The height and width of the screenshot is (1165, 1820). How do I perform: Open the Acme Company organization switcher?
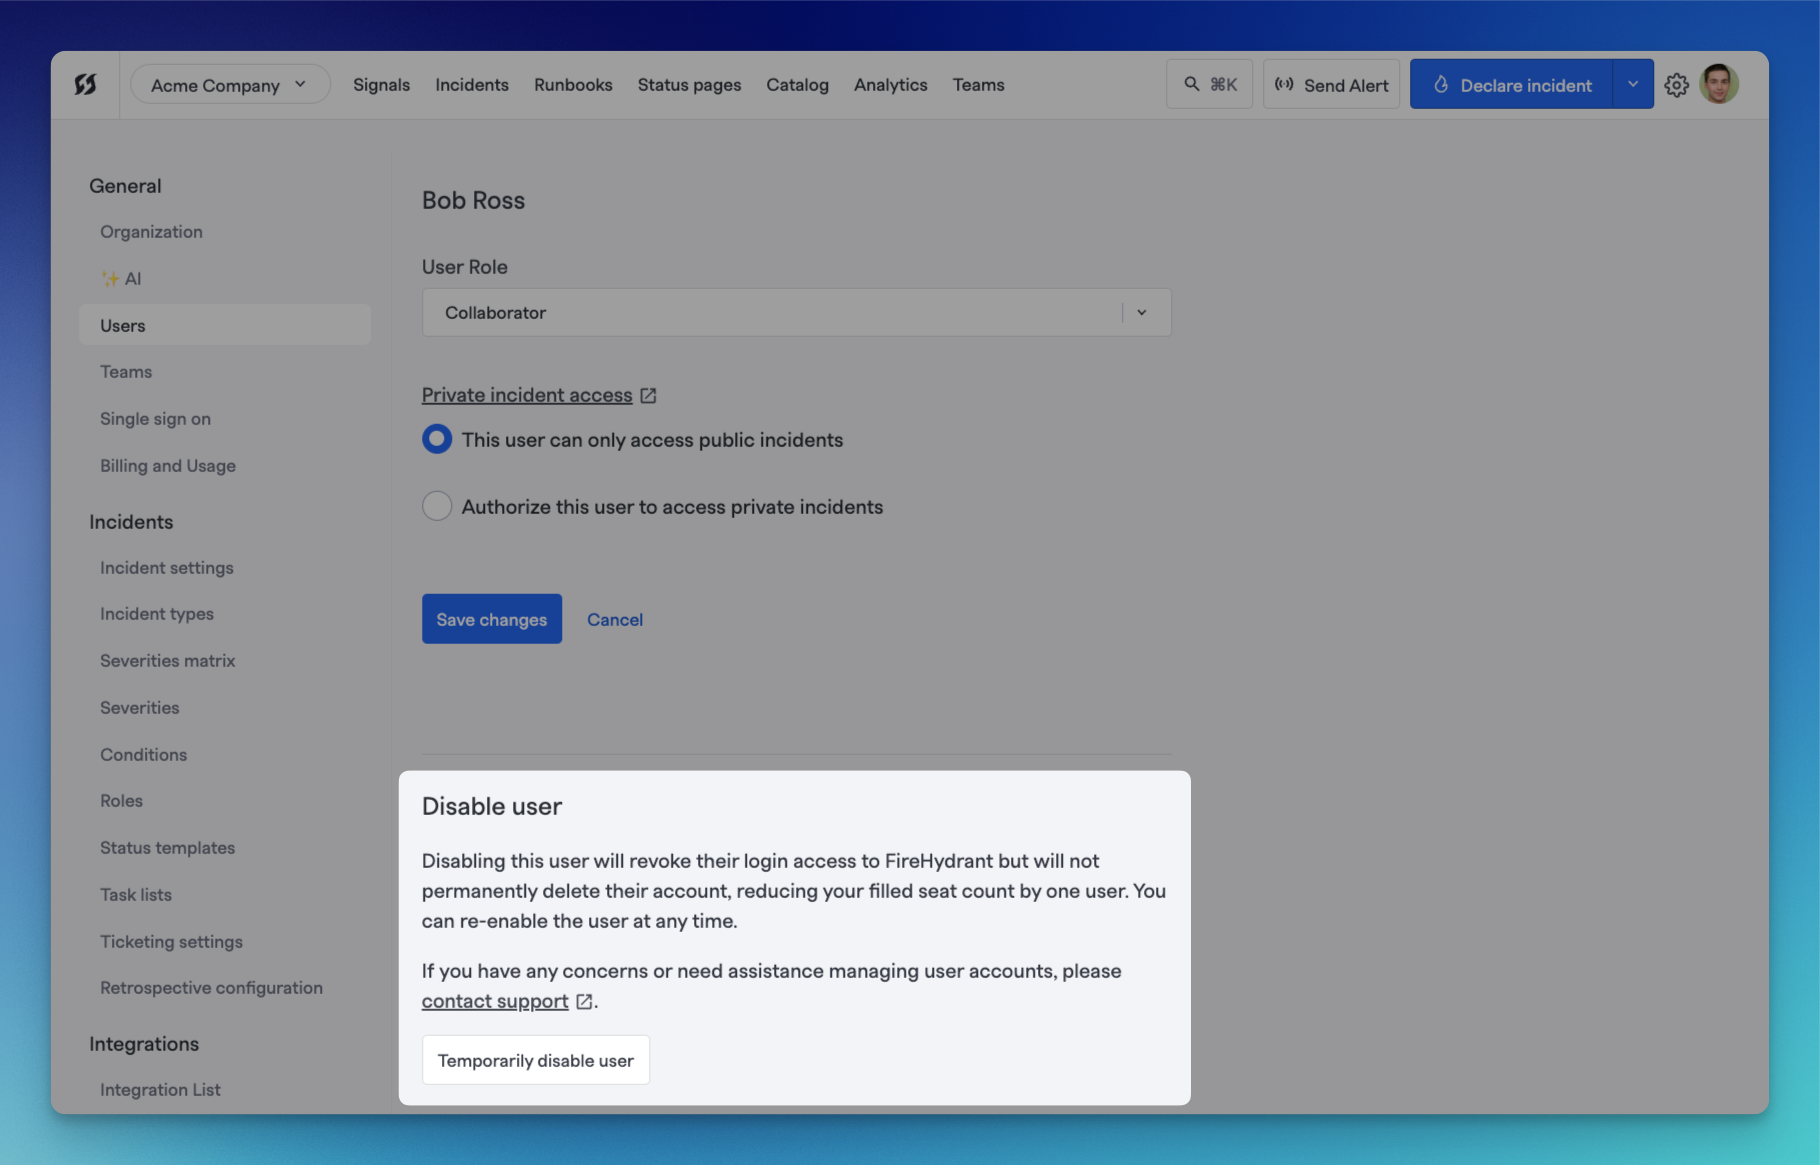(x=230, y=85)
